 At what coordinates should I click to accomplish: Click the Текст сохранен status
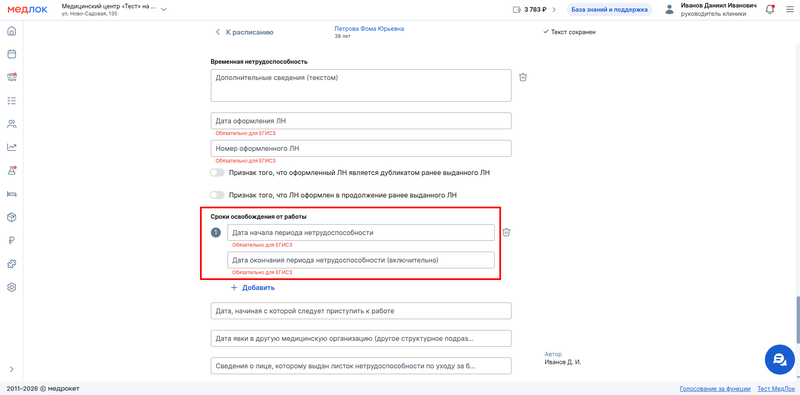[x=570, y=32]
